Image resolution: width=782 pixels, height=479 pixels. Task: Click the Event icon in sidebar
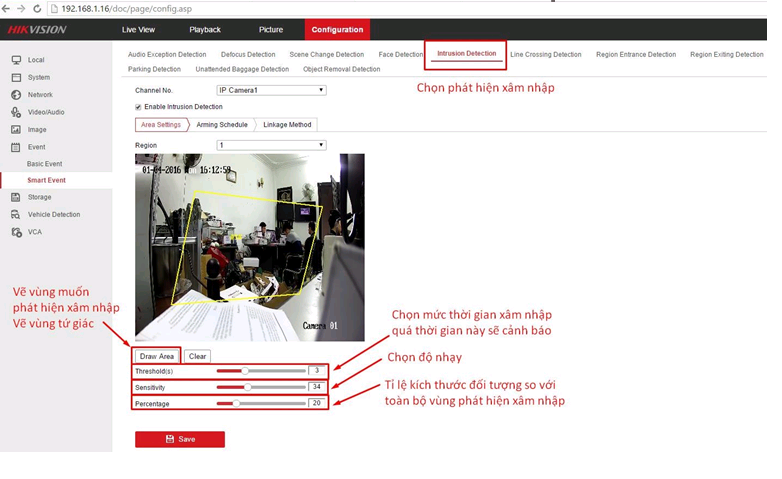(x=16, y=147)
